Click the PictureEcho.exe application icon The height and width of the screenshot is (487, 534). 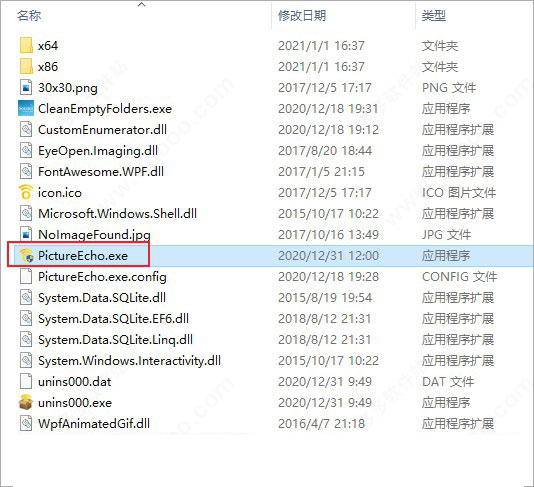[26, 255]
